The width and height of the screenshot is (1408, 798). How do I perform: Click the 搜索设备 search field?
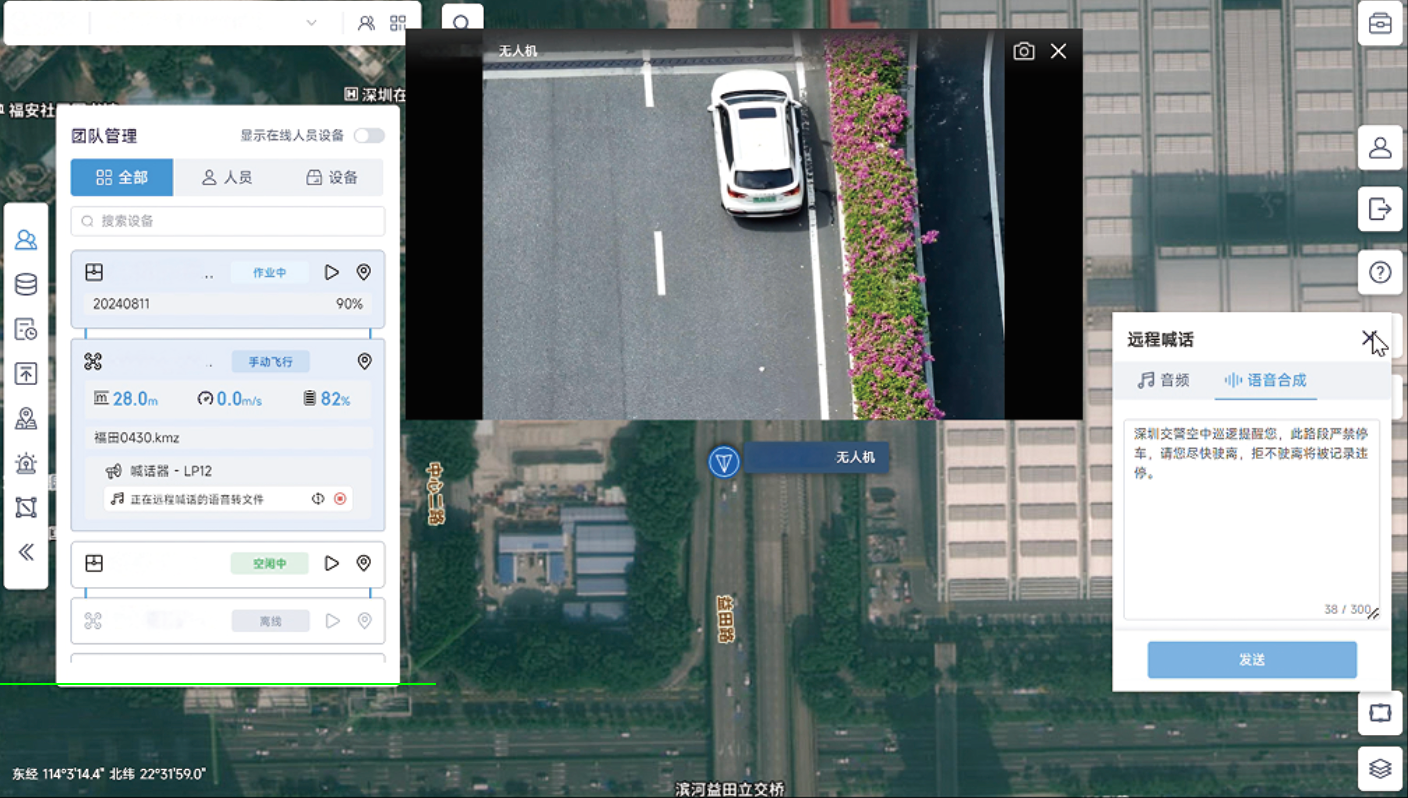click(228, 221)
